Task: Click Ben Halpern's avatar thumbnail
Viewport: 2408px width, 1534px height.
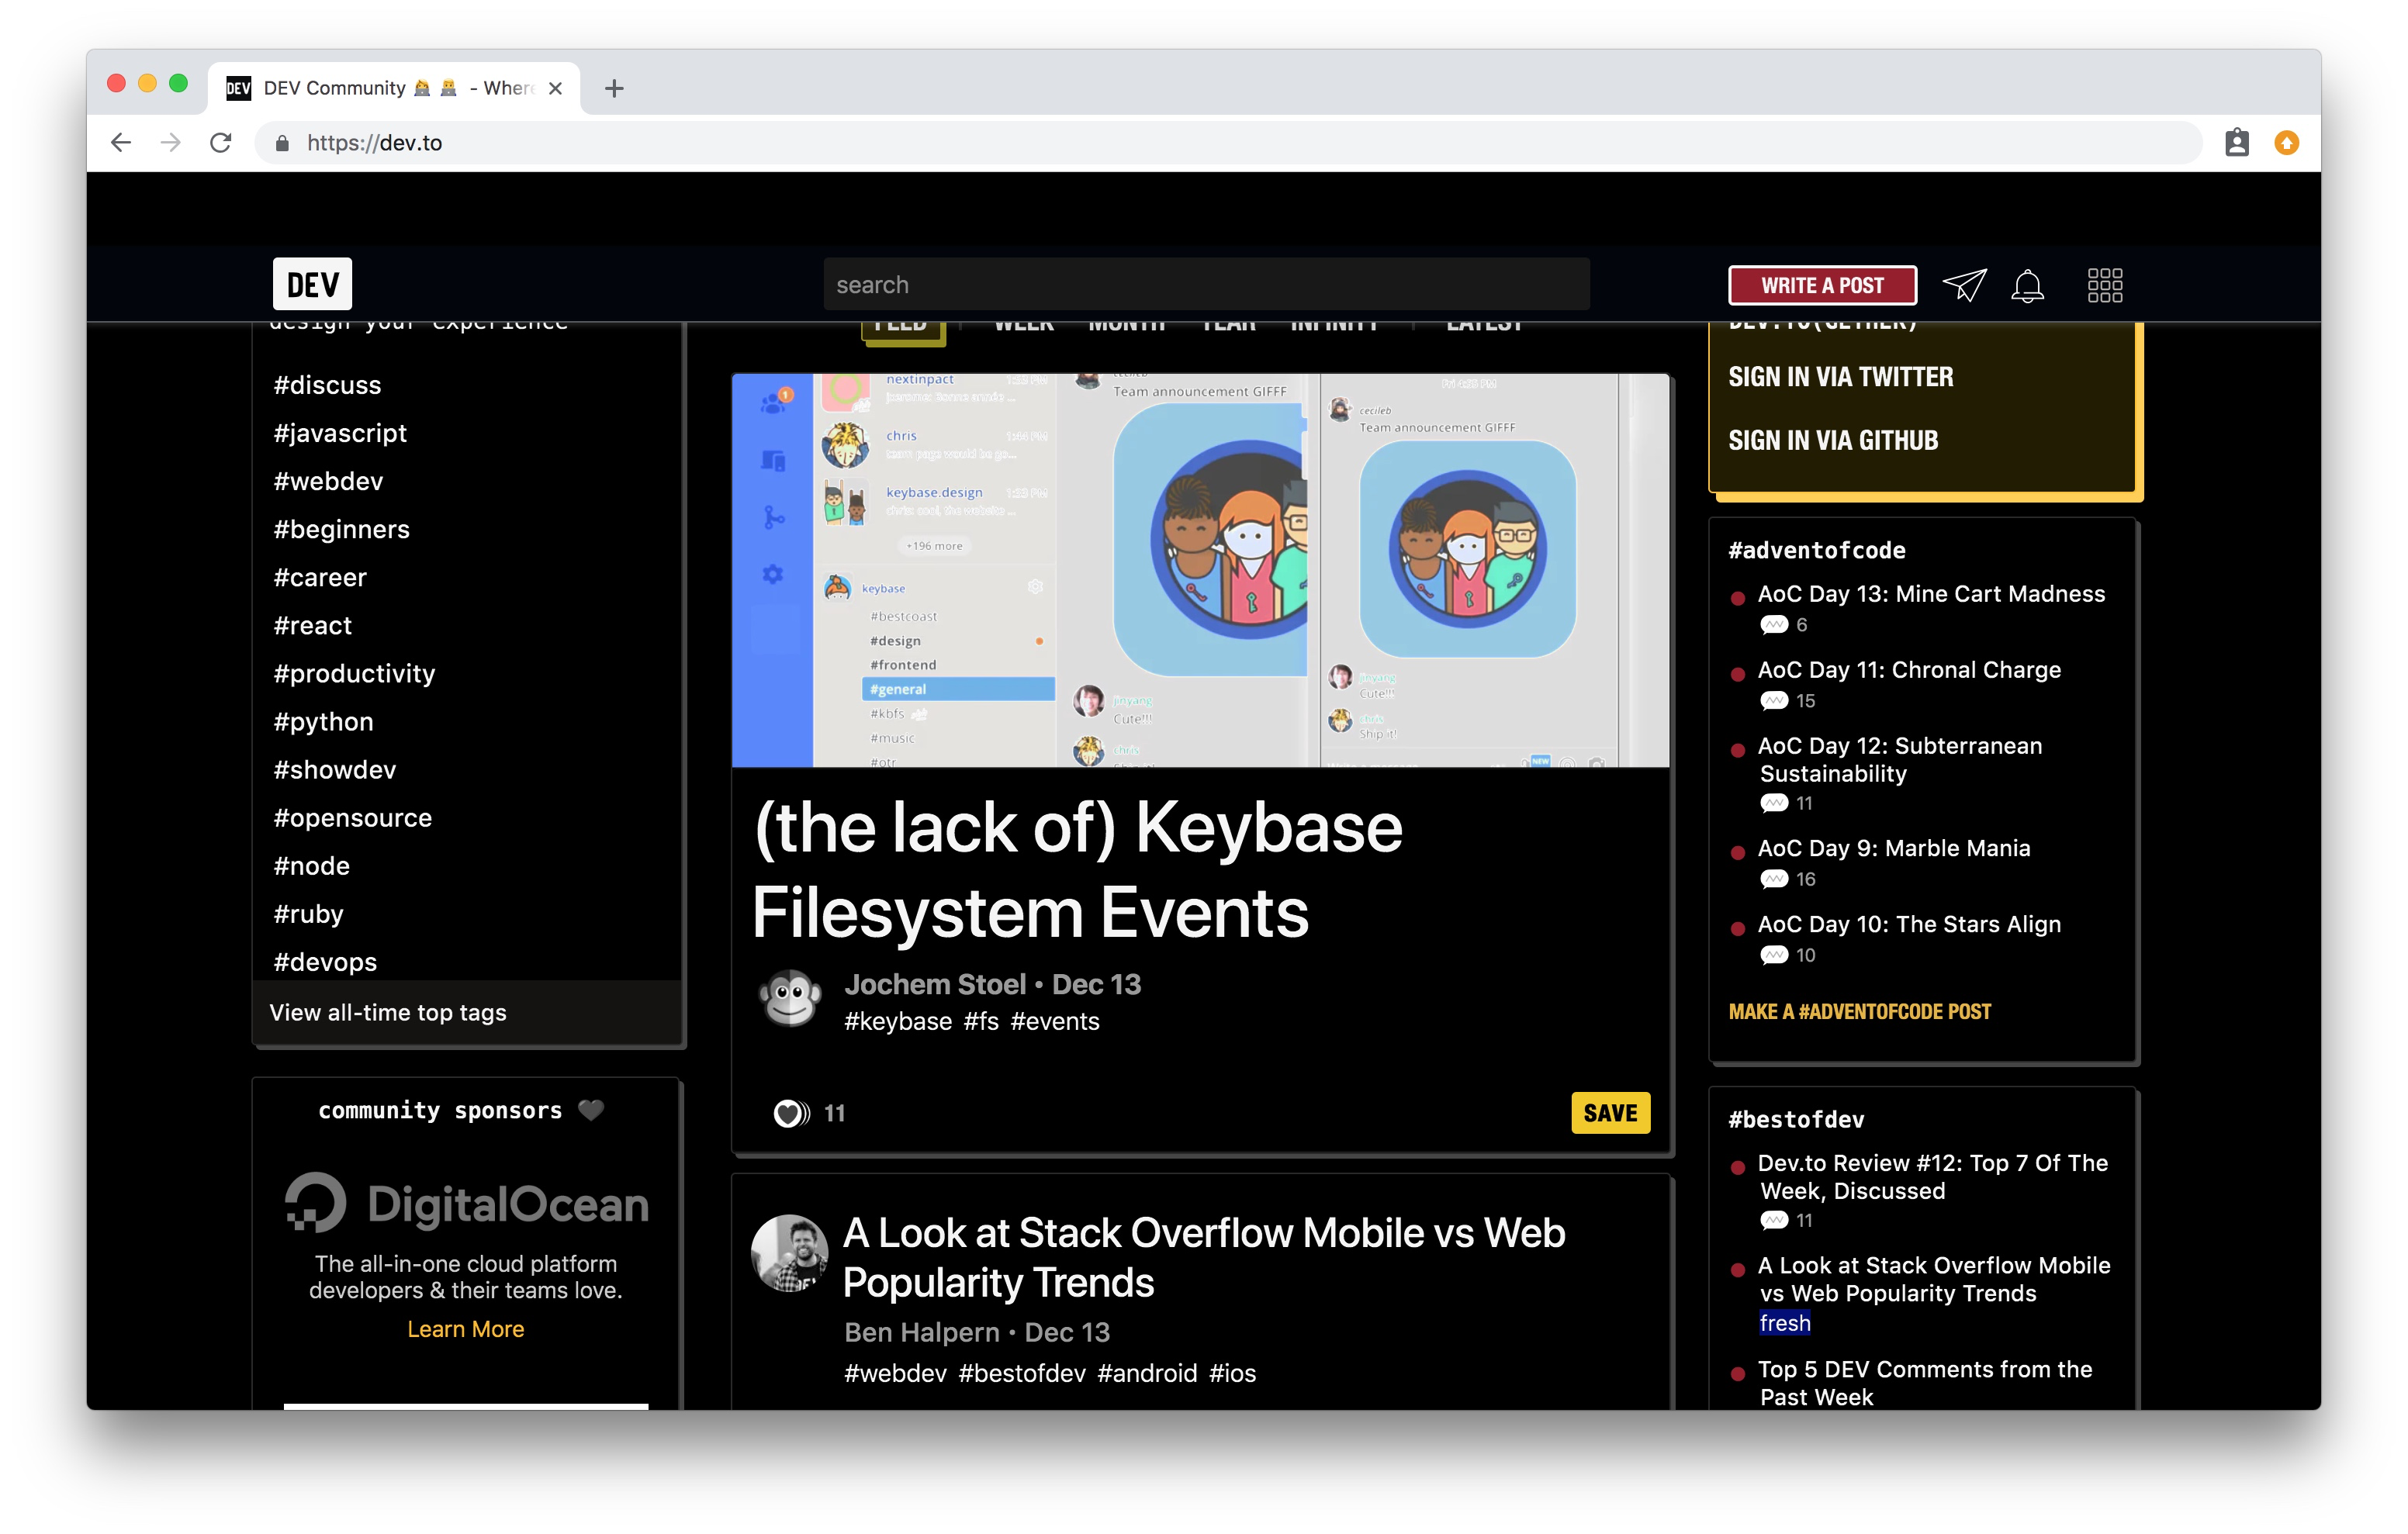Action: click(789, 1252)
